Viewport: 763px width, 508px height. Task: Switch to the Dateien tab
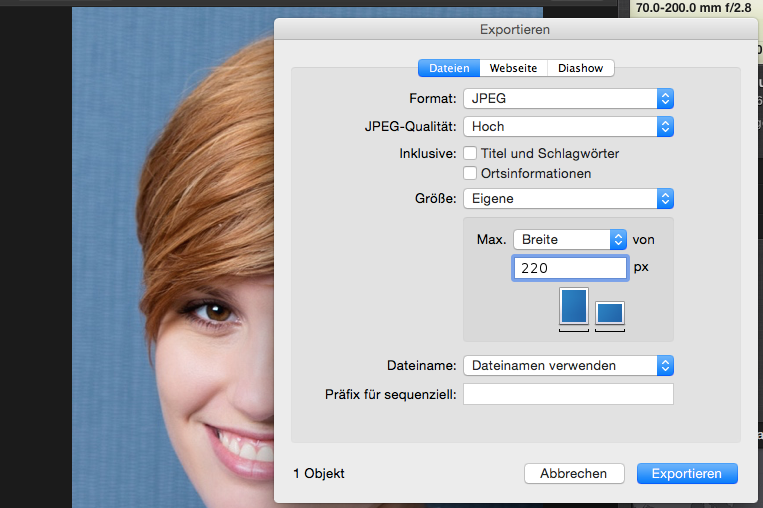click(x=449, y=68)
